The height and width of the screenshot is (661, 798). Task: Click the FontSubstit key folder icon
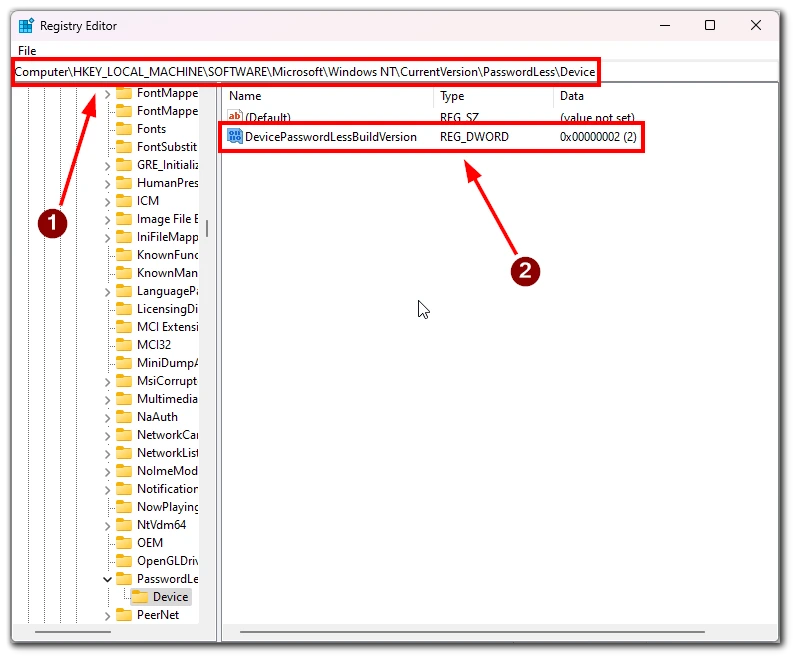click(124, 147)
